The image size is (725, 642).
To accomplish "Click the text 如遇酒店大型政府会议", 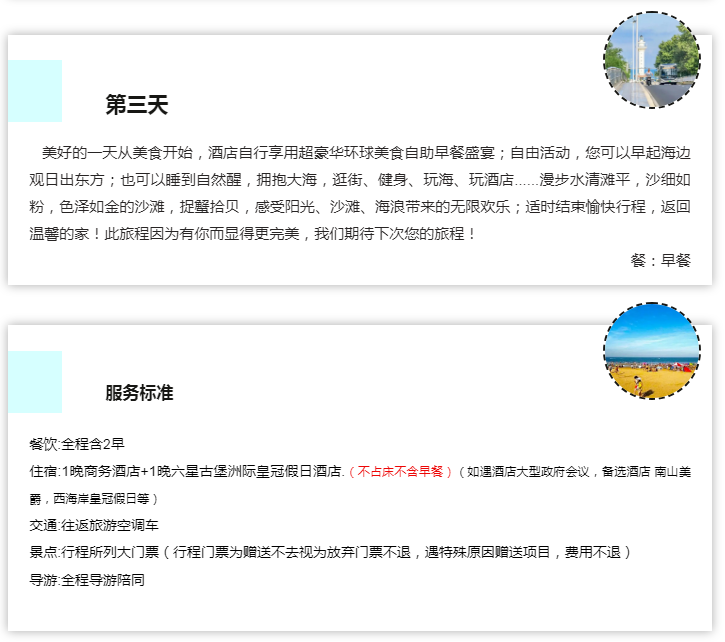I will point(528,472).
